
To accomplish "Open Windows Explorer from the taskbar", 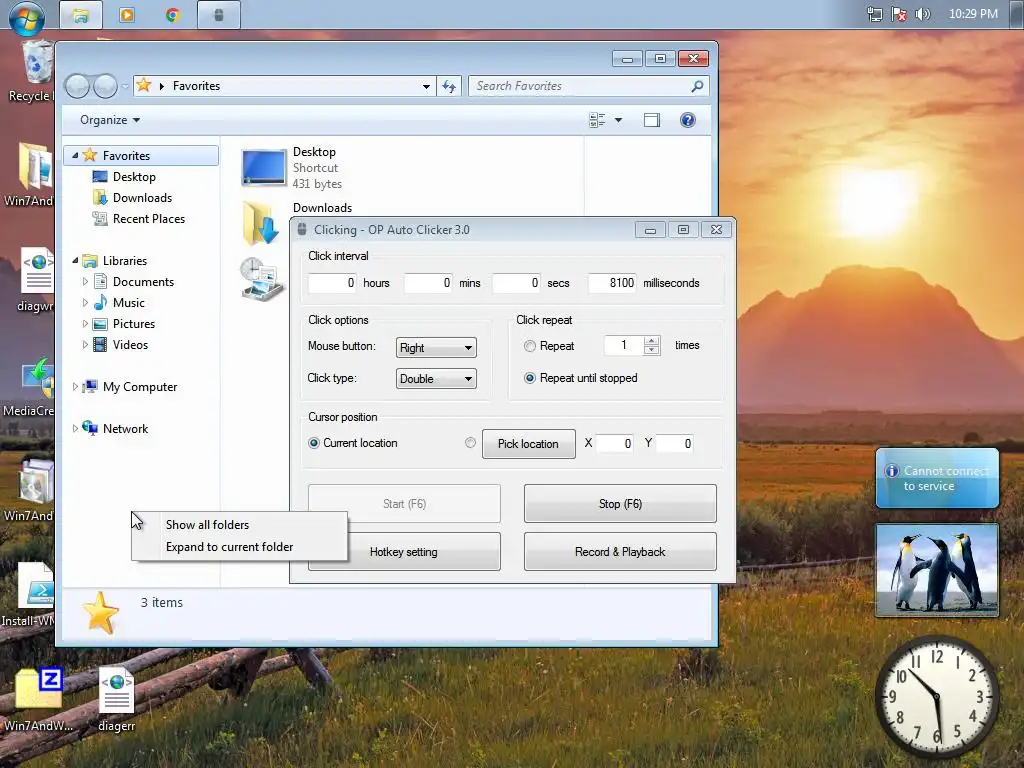I will pos(81,15).
